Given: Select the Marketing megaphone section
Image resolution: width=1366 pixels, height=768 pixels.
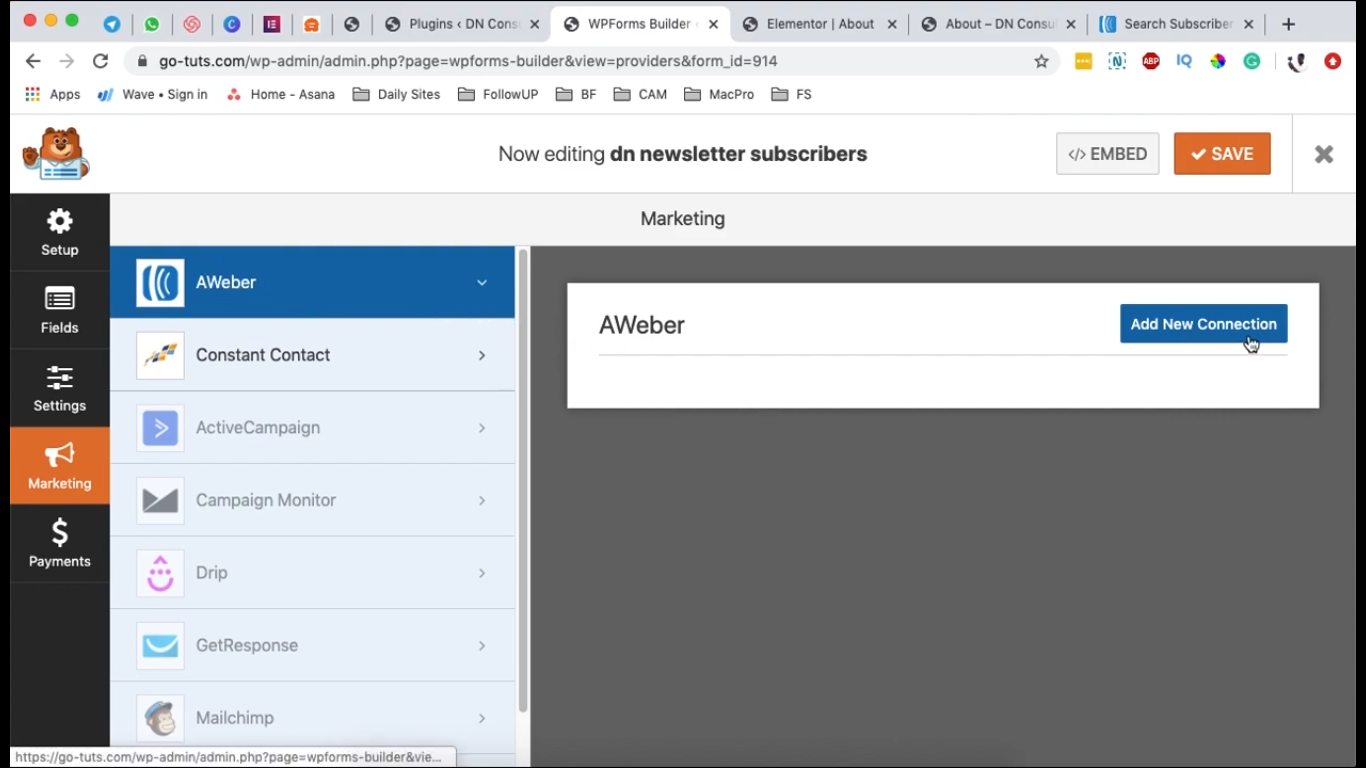Looking at the screenshot, I should tap(60, 466).
